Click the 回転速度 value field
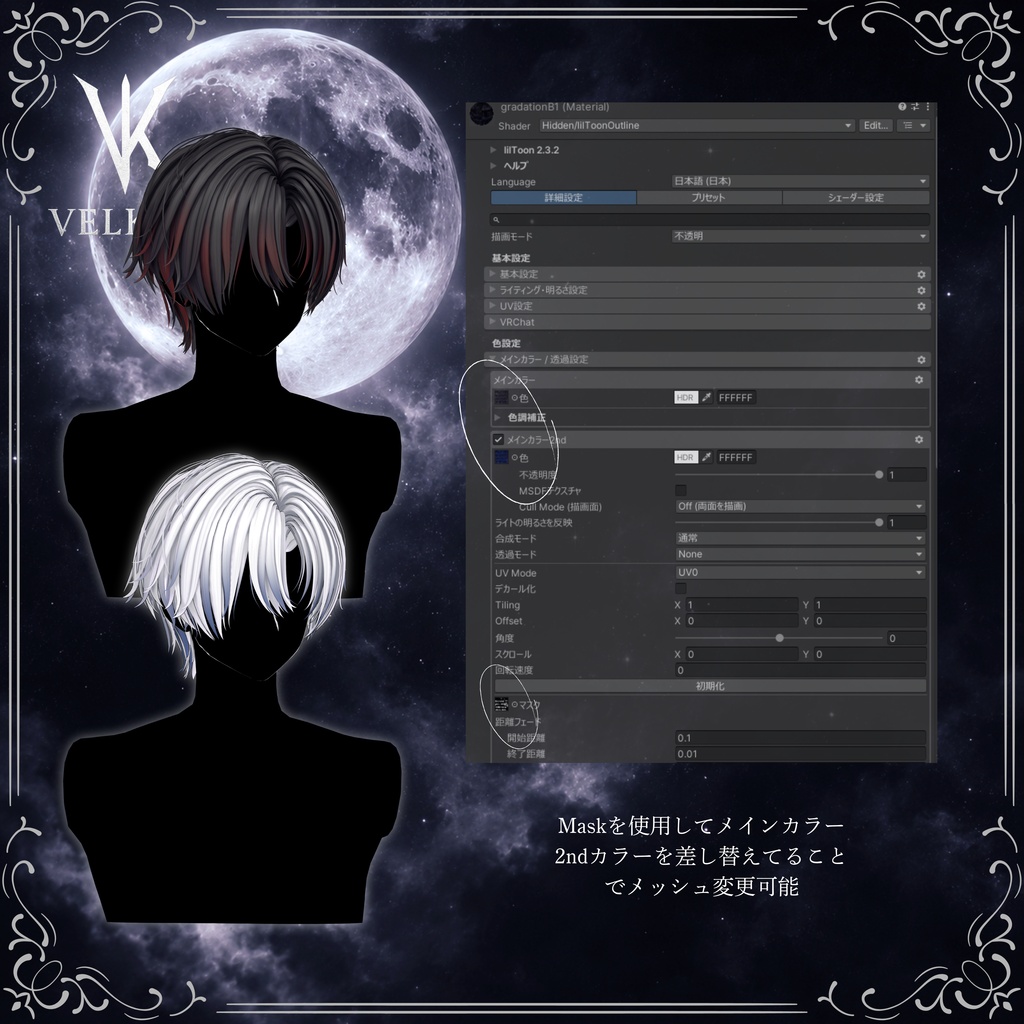This screenshot has height=1024, width=1024. coord(801,670)
